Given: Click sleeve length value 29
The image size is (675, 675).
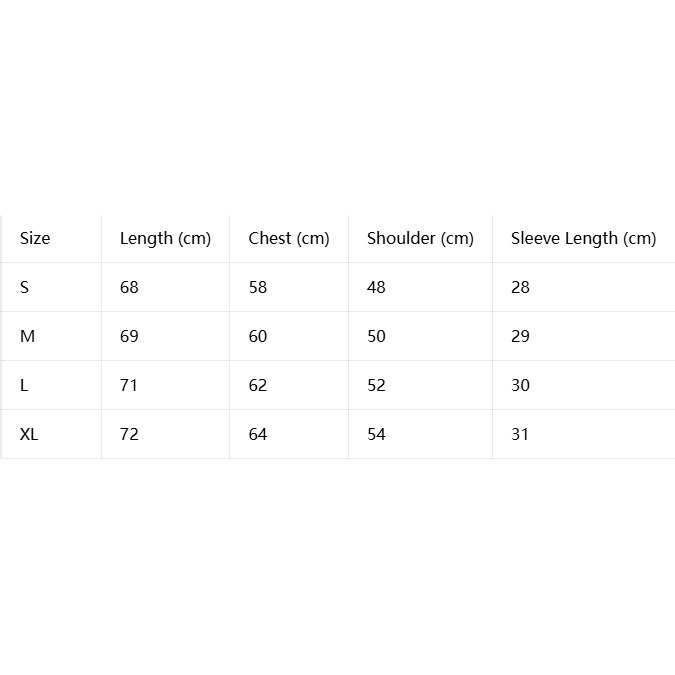Looking at the screenshot, I should (520, 336).
